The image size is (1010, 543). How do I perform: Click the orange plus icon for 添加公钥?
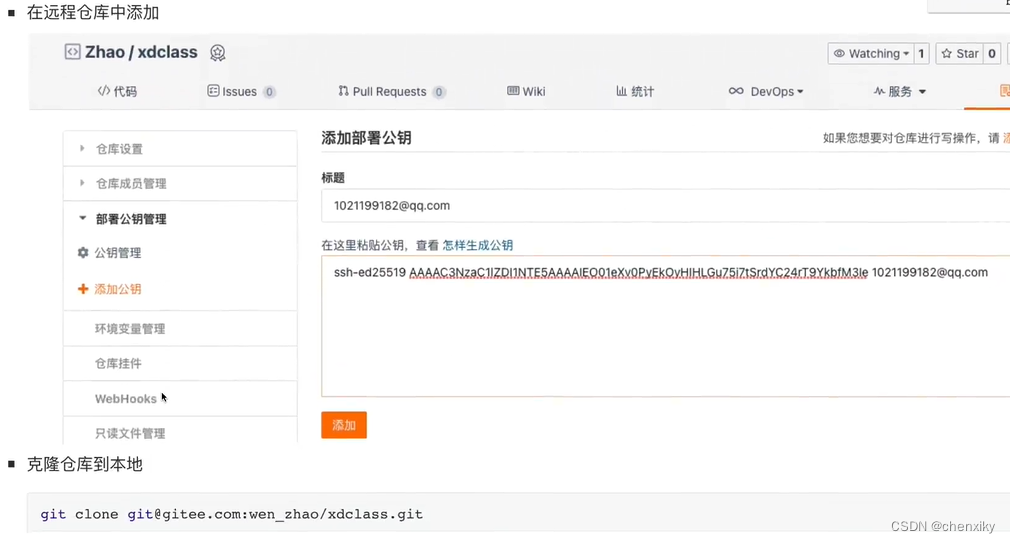[83, 289]
